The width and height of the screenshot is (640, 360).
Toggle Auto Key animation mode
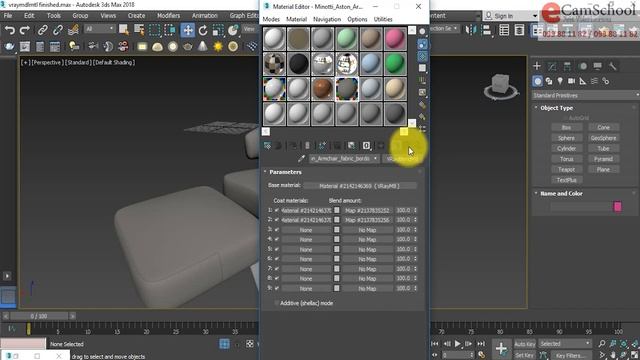tap(524, 344)
